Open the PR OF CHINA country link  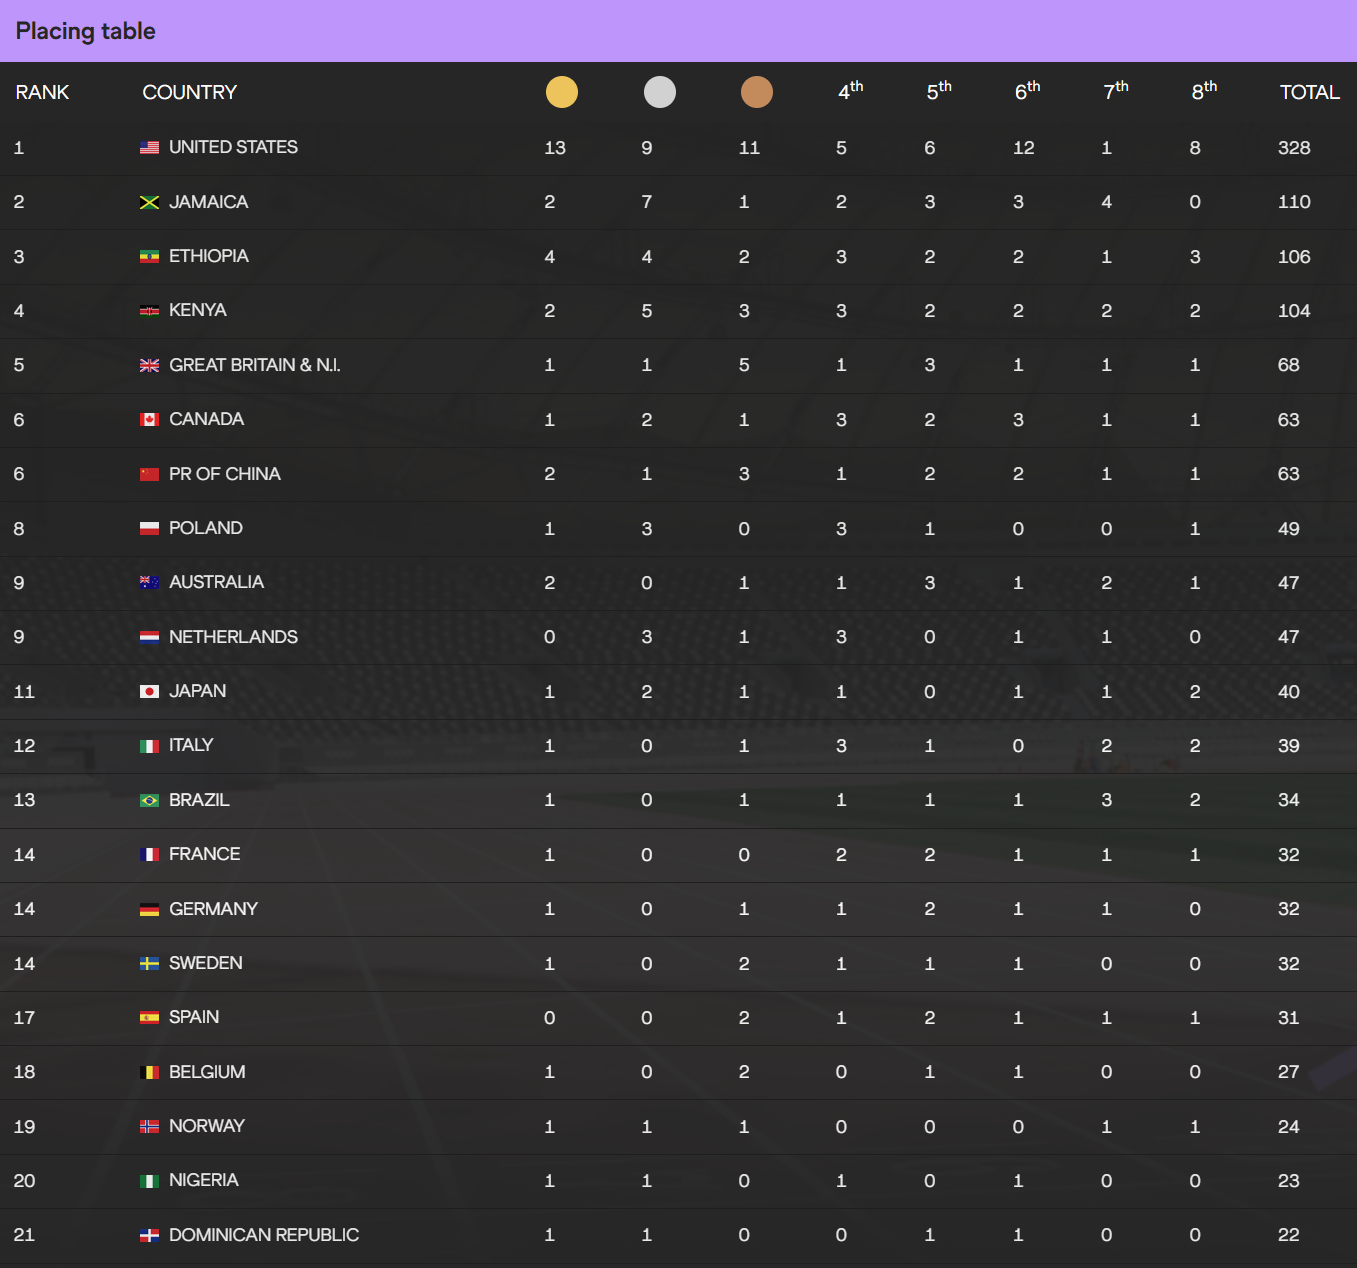click(x=225, y=474)
